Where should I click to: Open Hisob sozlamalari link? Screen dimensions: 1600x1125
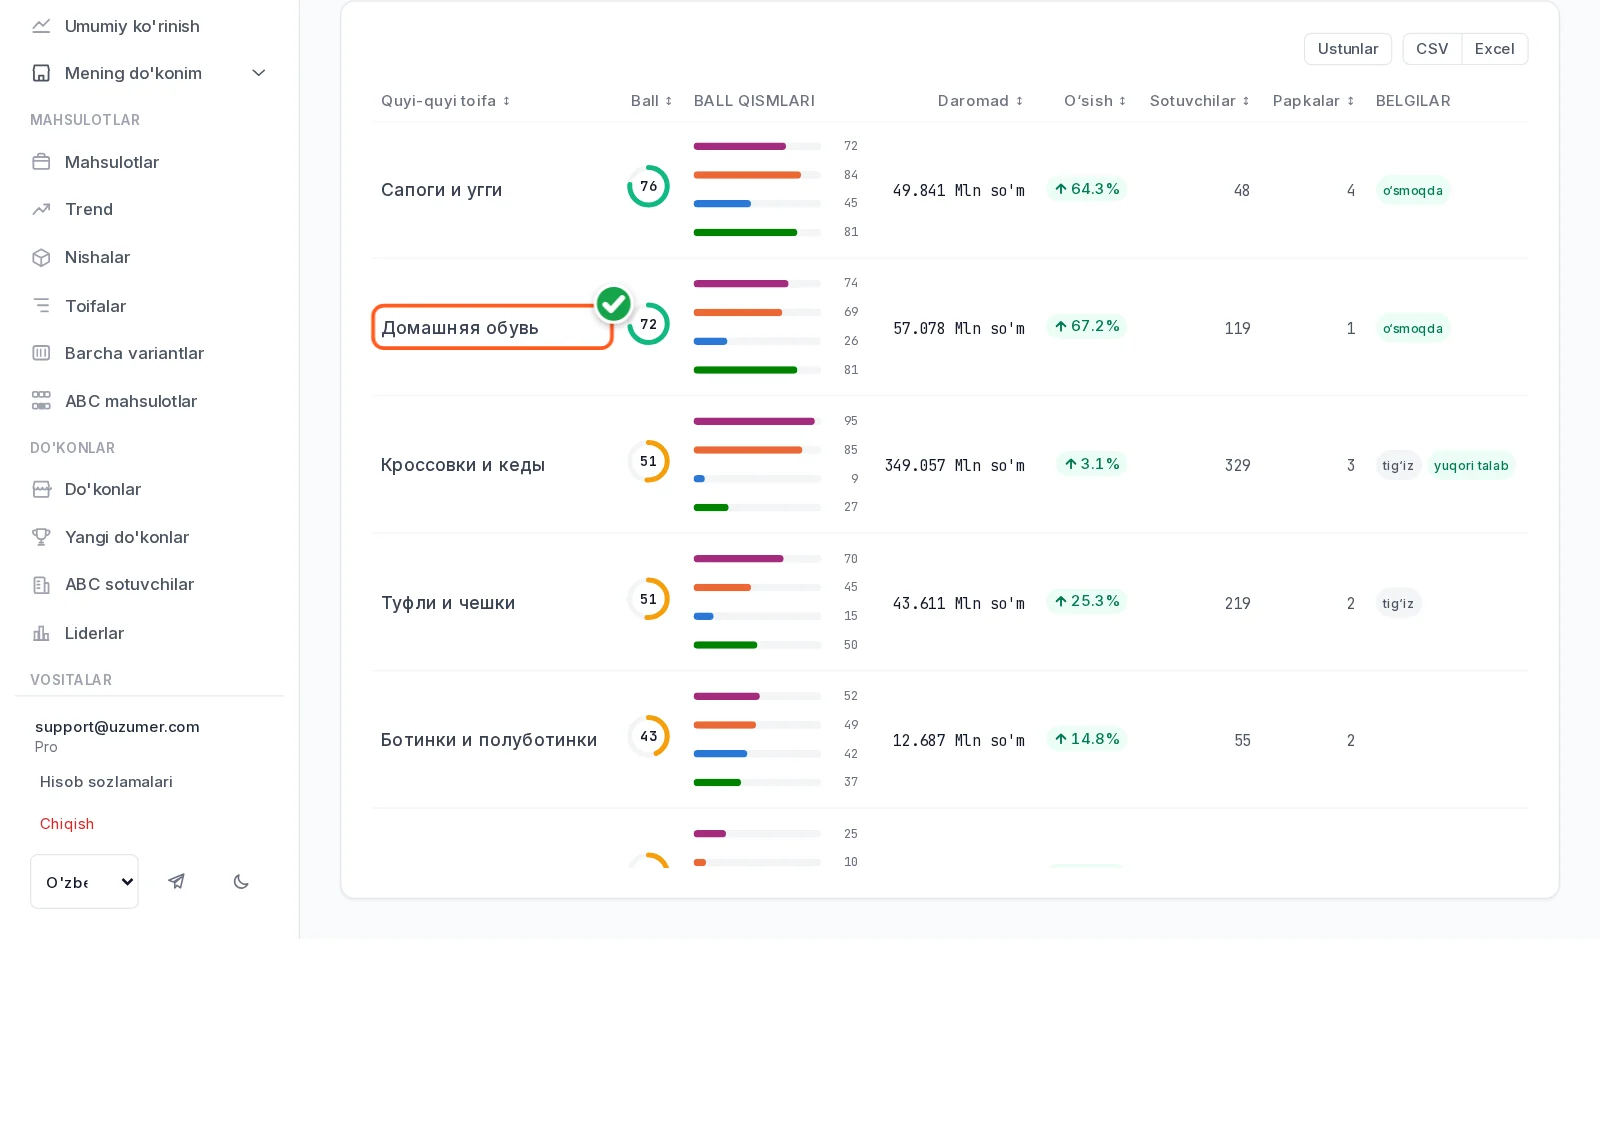click(x=106, y=782)
